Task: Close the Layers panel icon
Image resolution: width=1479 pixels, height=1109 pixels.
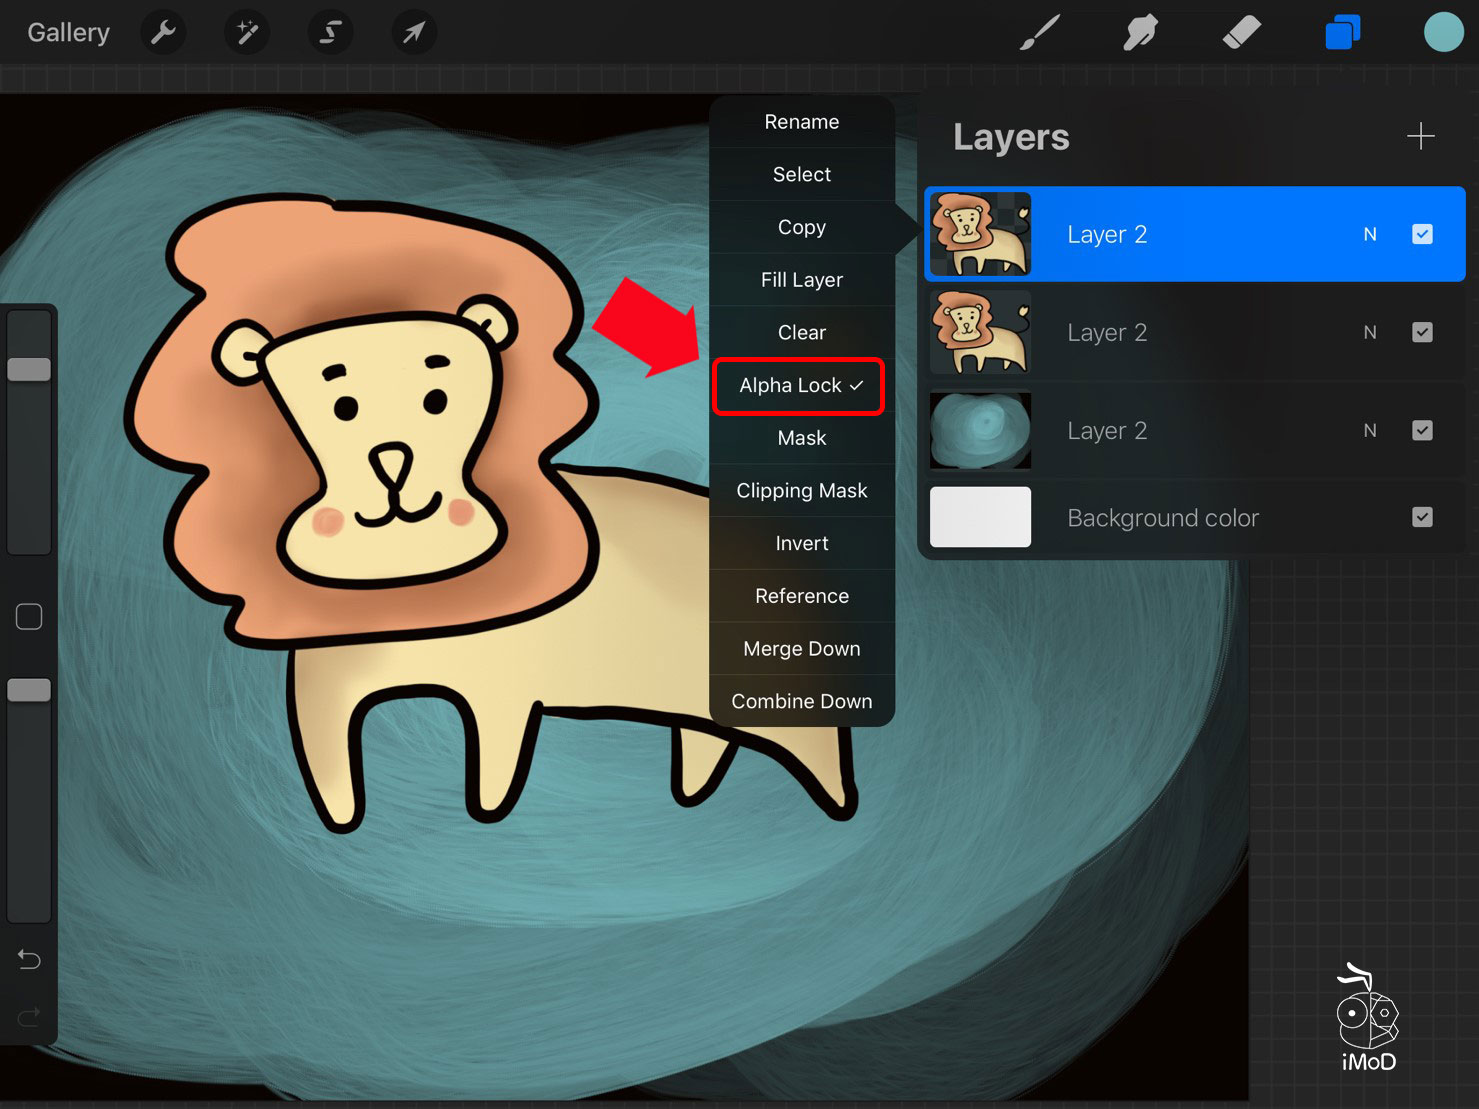Action: pos(1342,33)
